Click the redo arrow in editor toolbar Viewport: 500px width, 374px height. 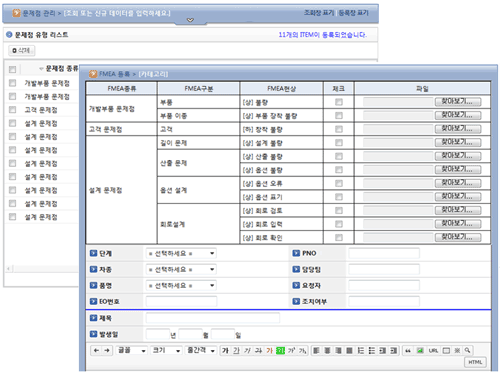point(107,350)
